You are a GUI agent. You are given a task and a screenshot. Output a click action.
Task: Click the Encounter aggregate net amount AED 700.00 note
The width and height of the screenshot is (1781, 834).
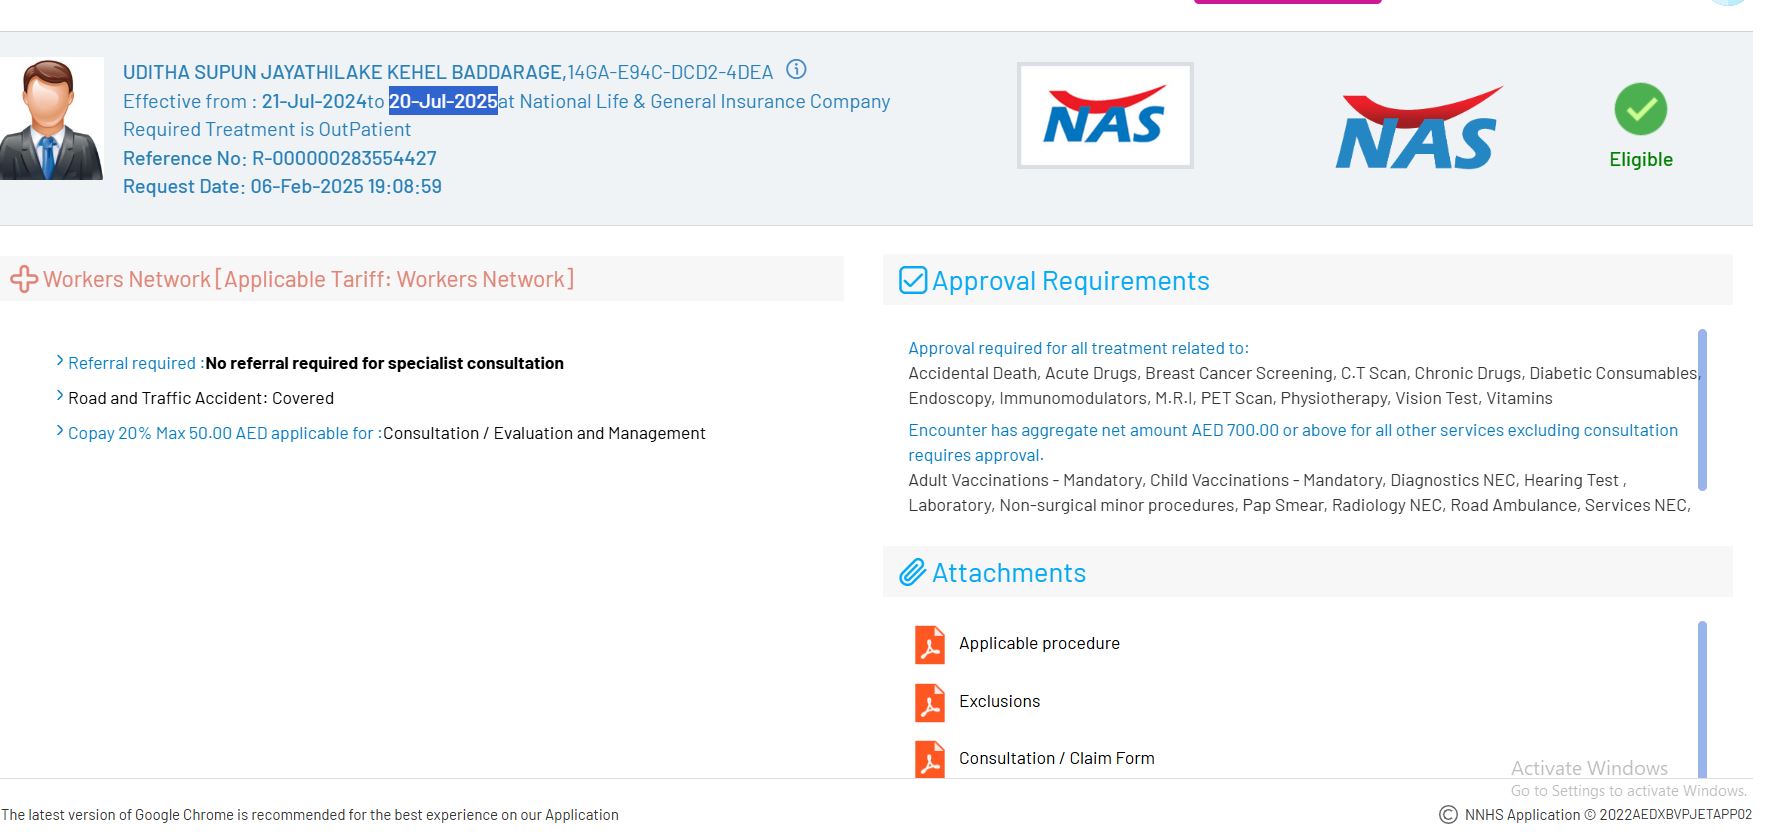coord(1293,443)
